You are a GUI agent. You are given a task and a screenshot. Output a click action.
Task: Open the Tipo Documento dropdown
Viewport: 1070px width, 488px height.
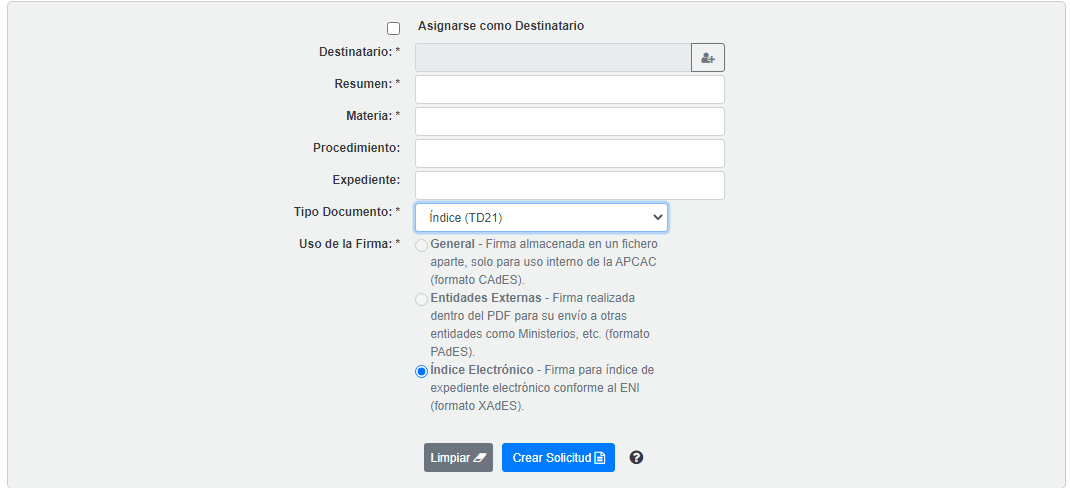point(541,218)
